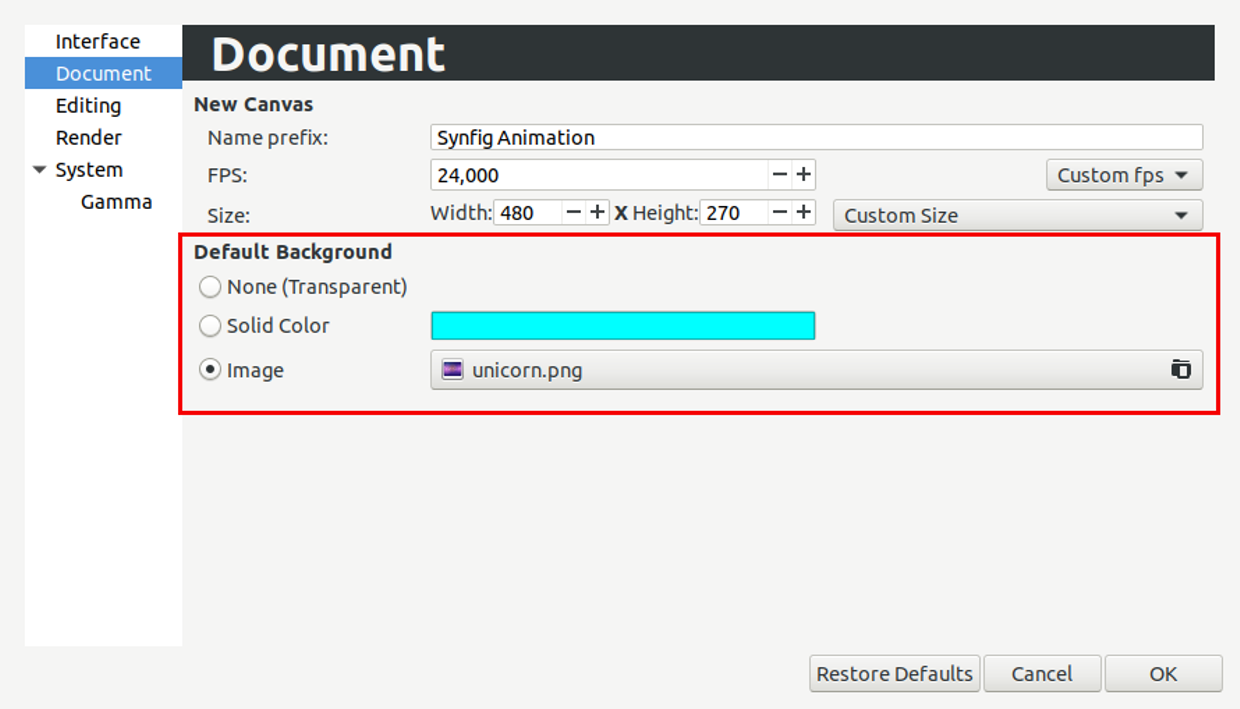Click the Name prefix text field
Viewport: 1240px width, 709px height.
pyautogui.click(x=817, y=138)
